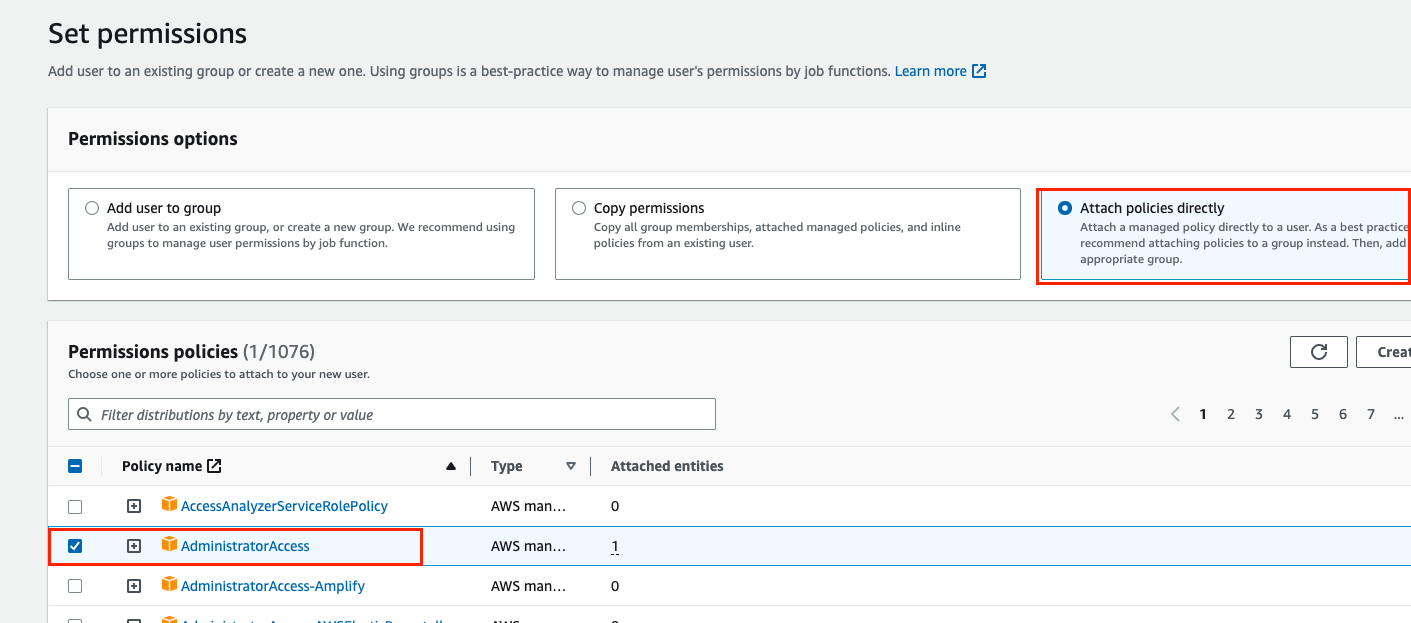Expand the AccessAnalyzerServiceRolePolicy details

[x=134, y=506]
